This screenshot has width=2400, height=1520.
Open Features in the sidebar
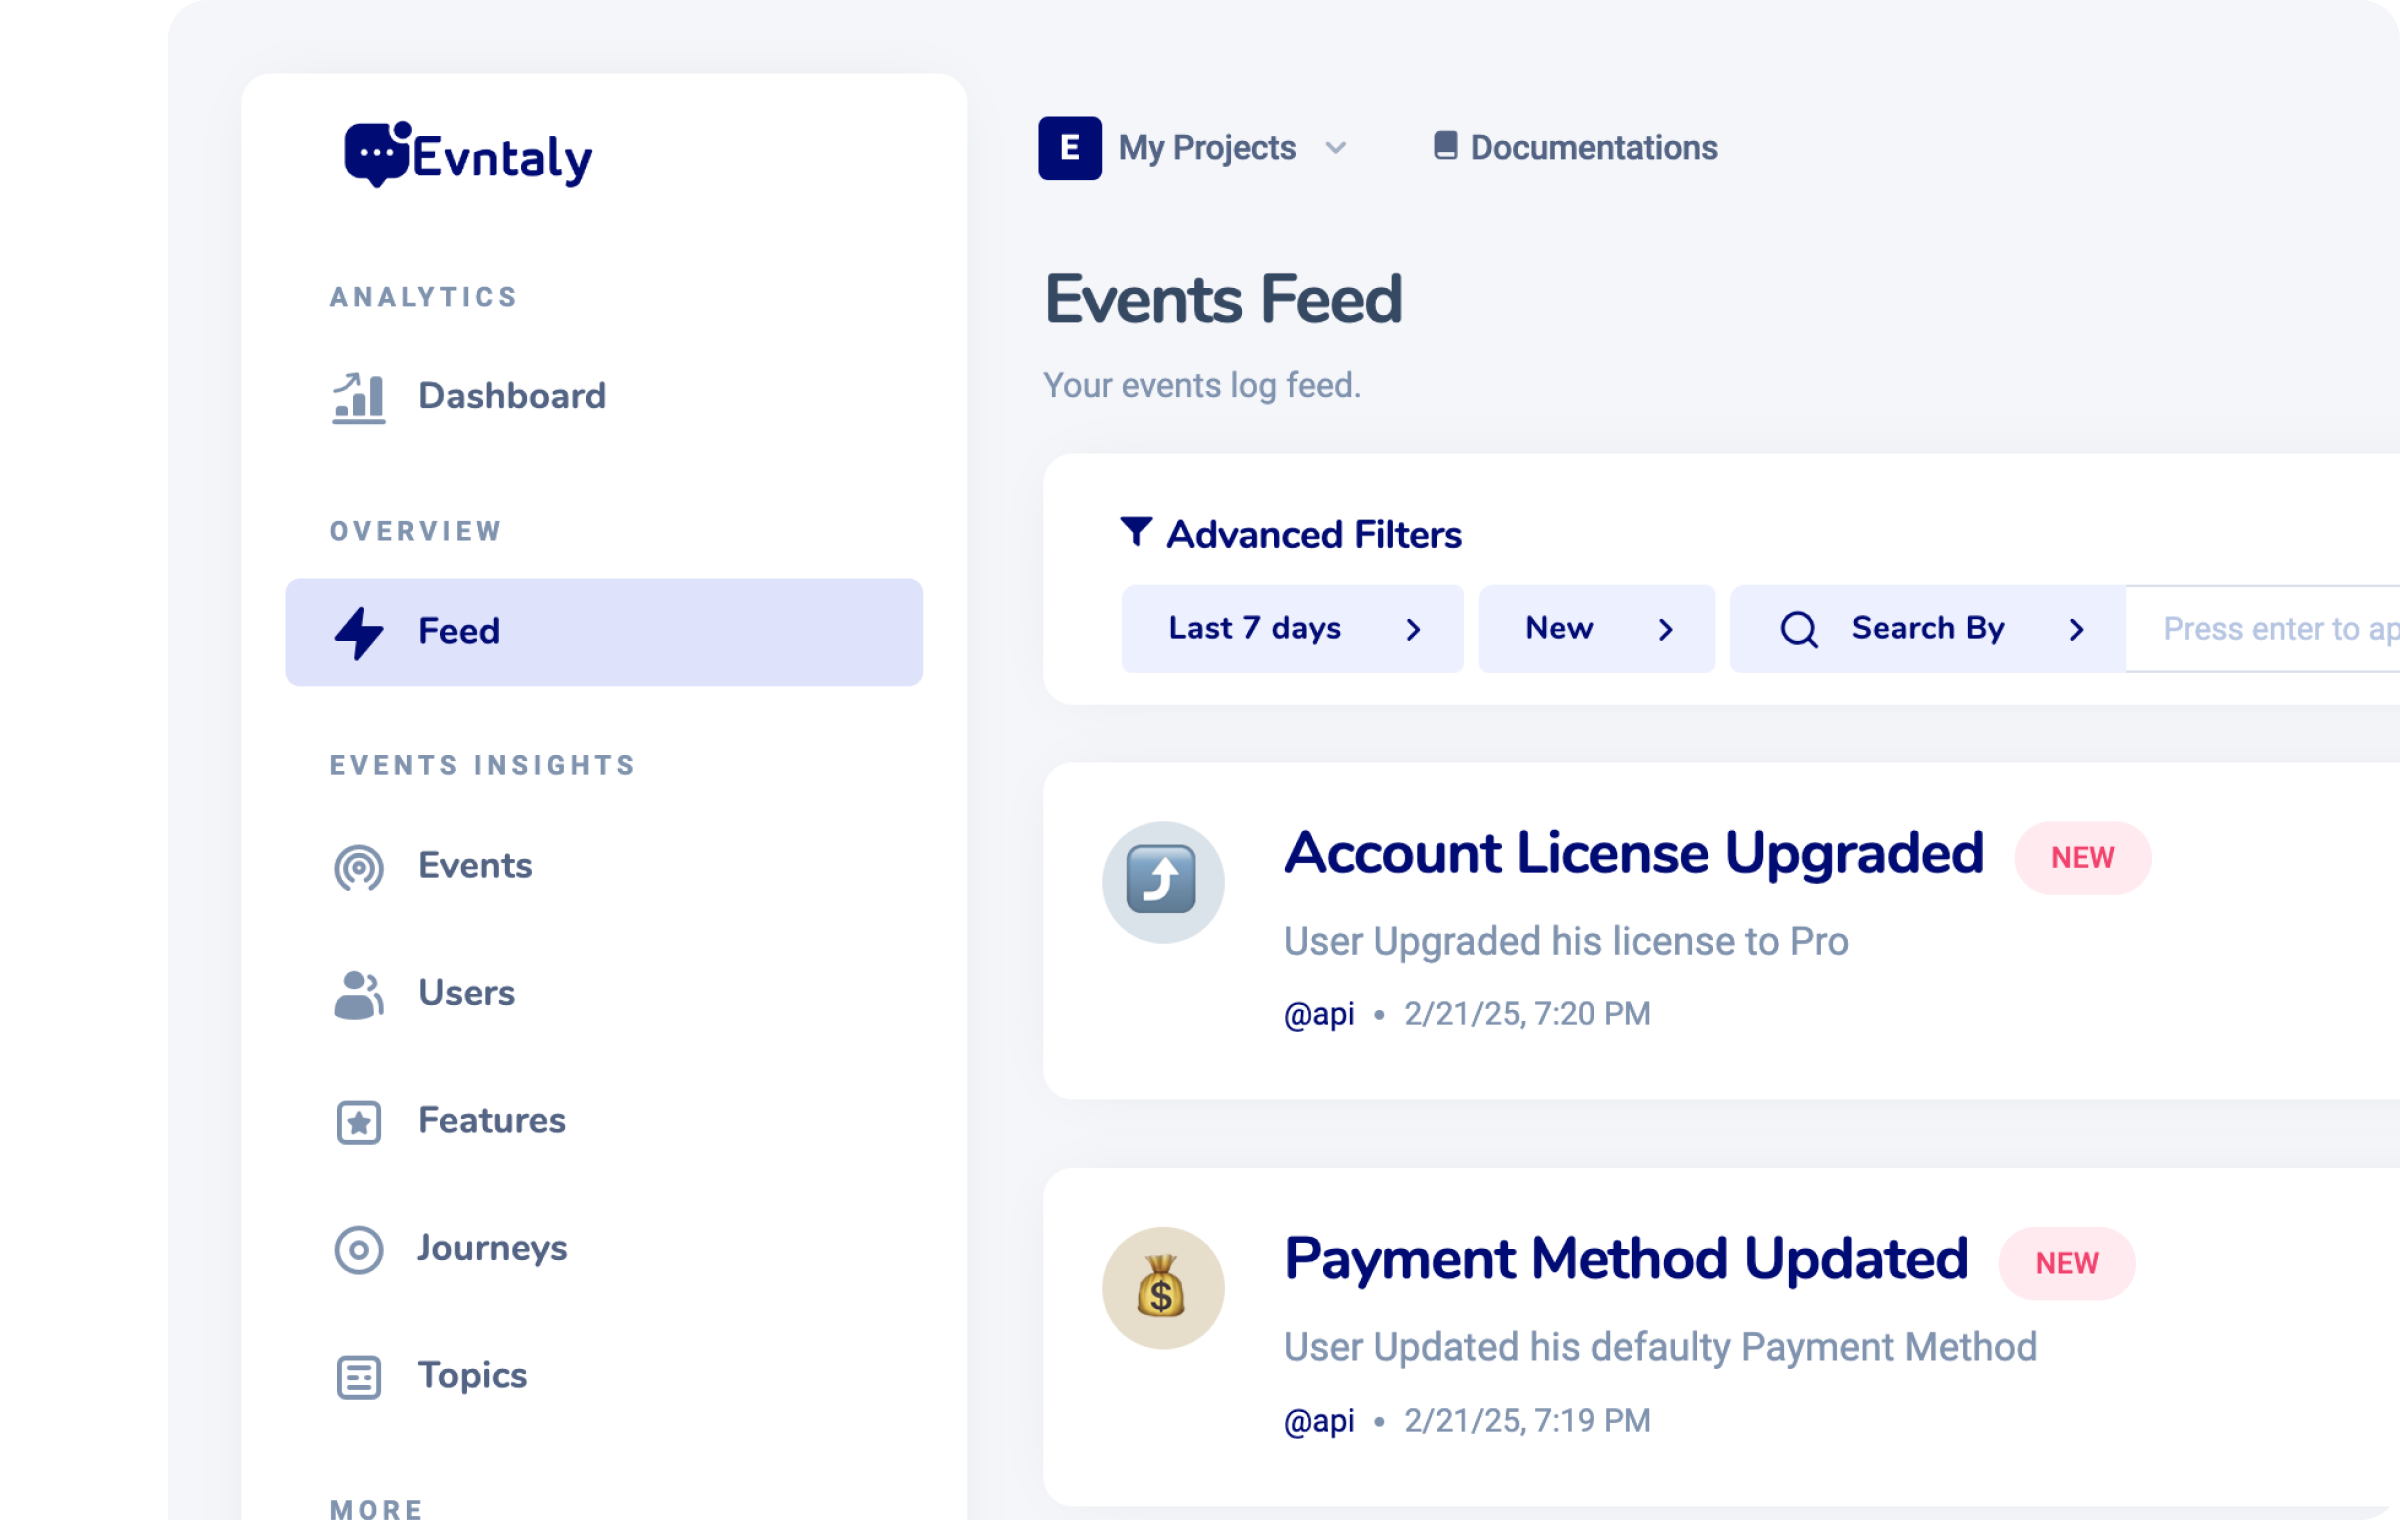[604, 1122]
